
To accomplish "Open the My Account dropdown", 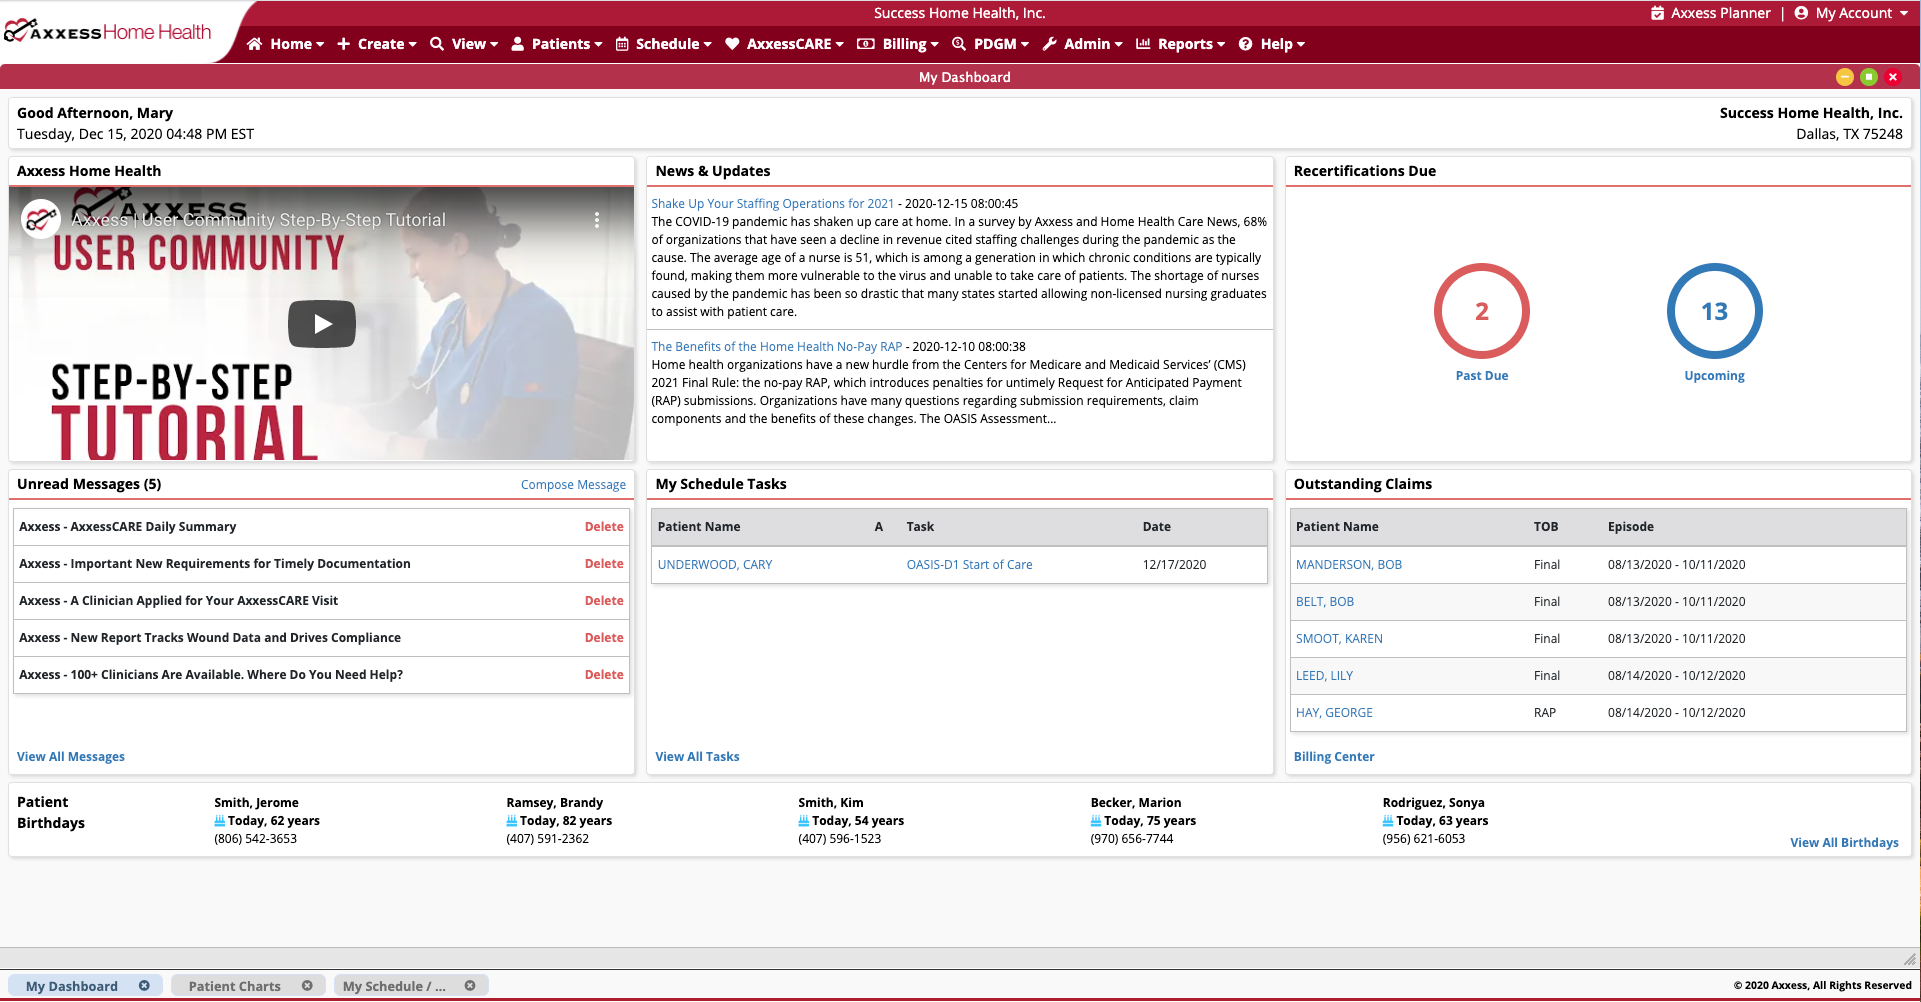I will coord(1853,13).
